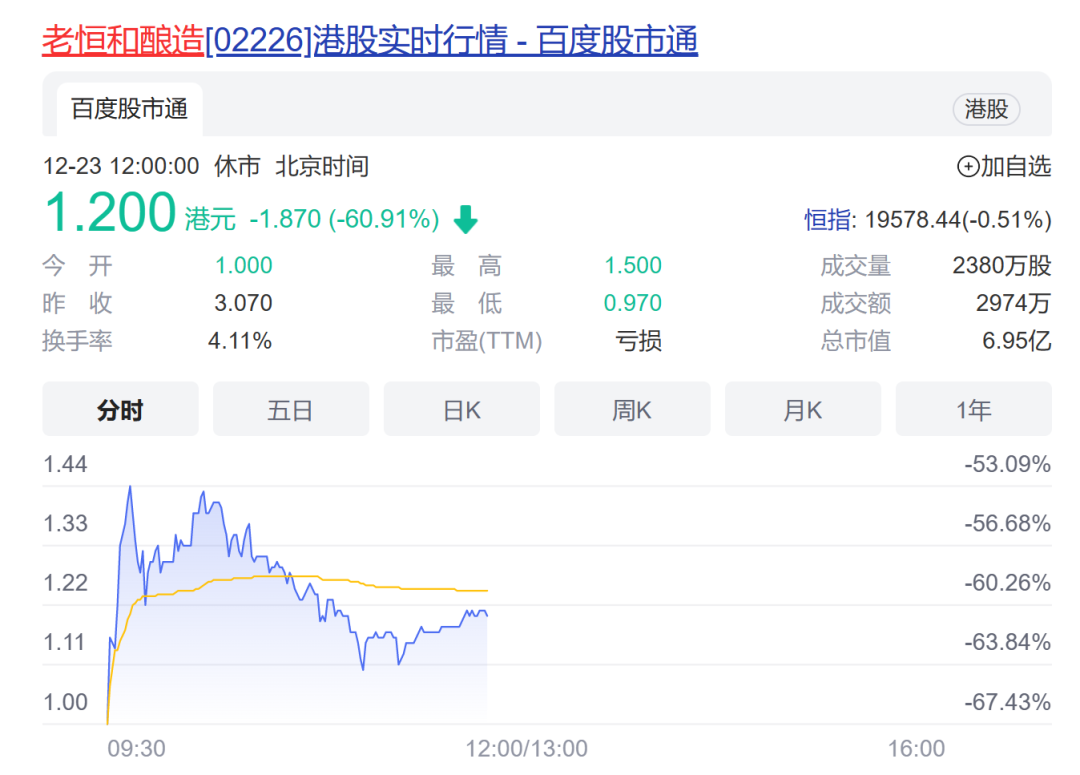Click the 市盈(TTM) value 亏损
Viewport: 1080px width, 775px height.
[x=638, y=340]
